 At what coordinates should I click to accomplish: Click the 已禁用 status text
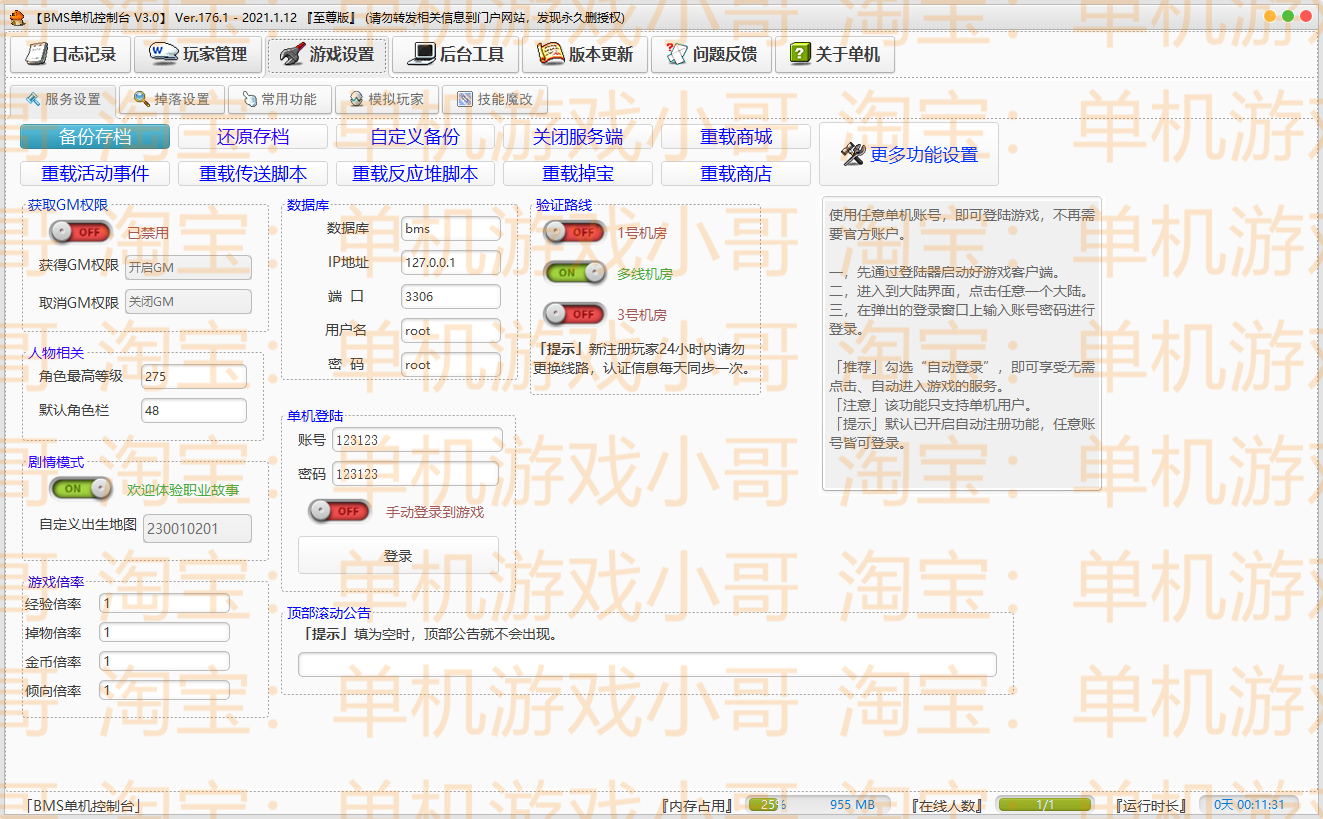(x=148, y=233)
